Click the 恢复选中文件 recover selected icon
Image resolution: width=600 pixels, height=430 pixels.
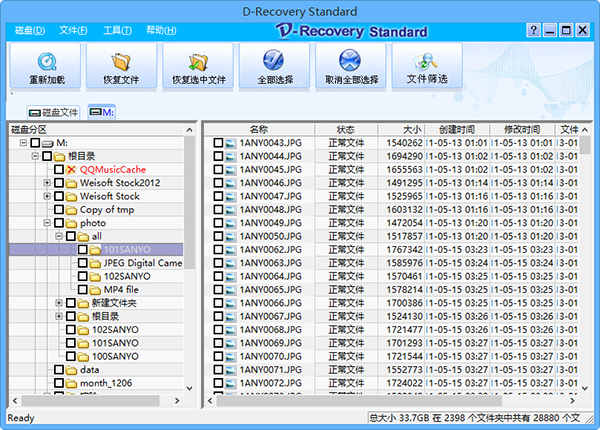(198, 62)
